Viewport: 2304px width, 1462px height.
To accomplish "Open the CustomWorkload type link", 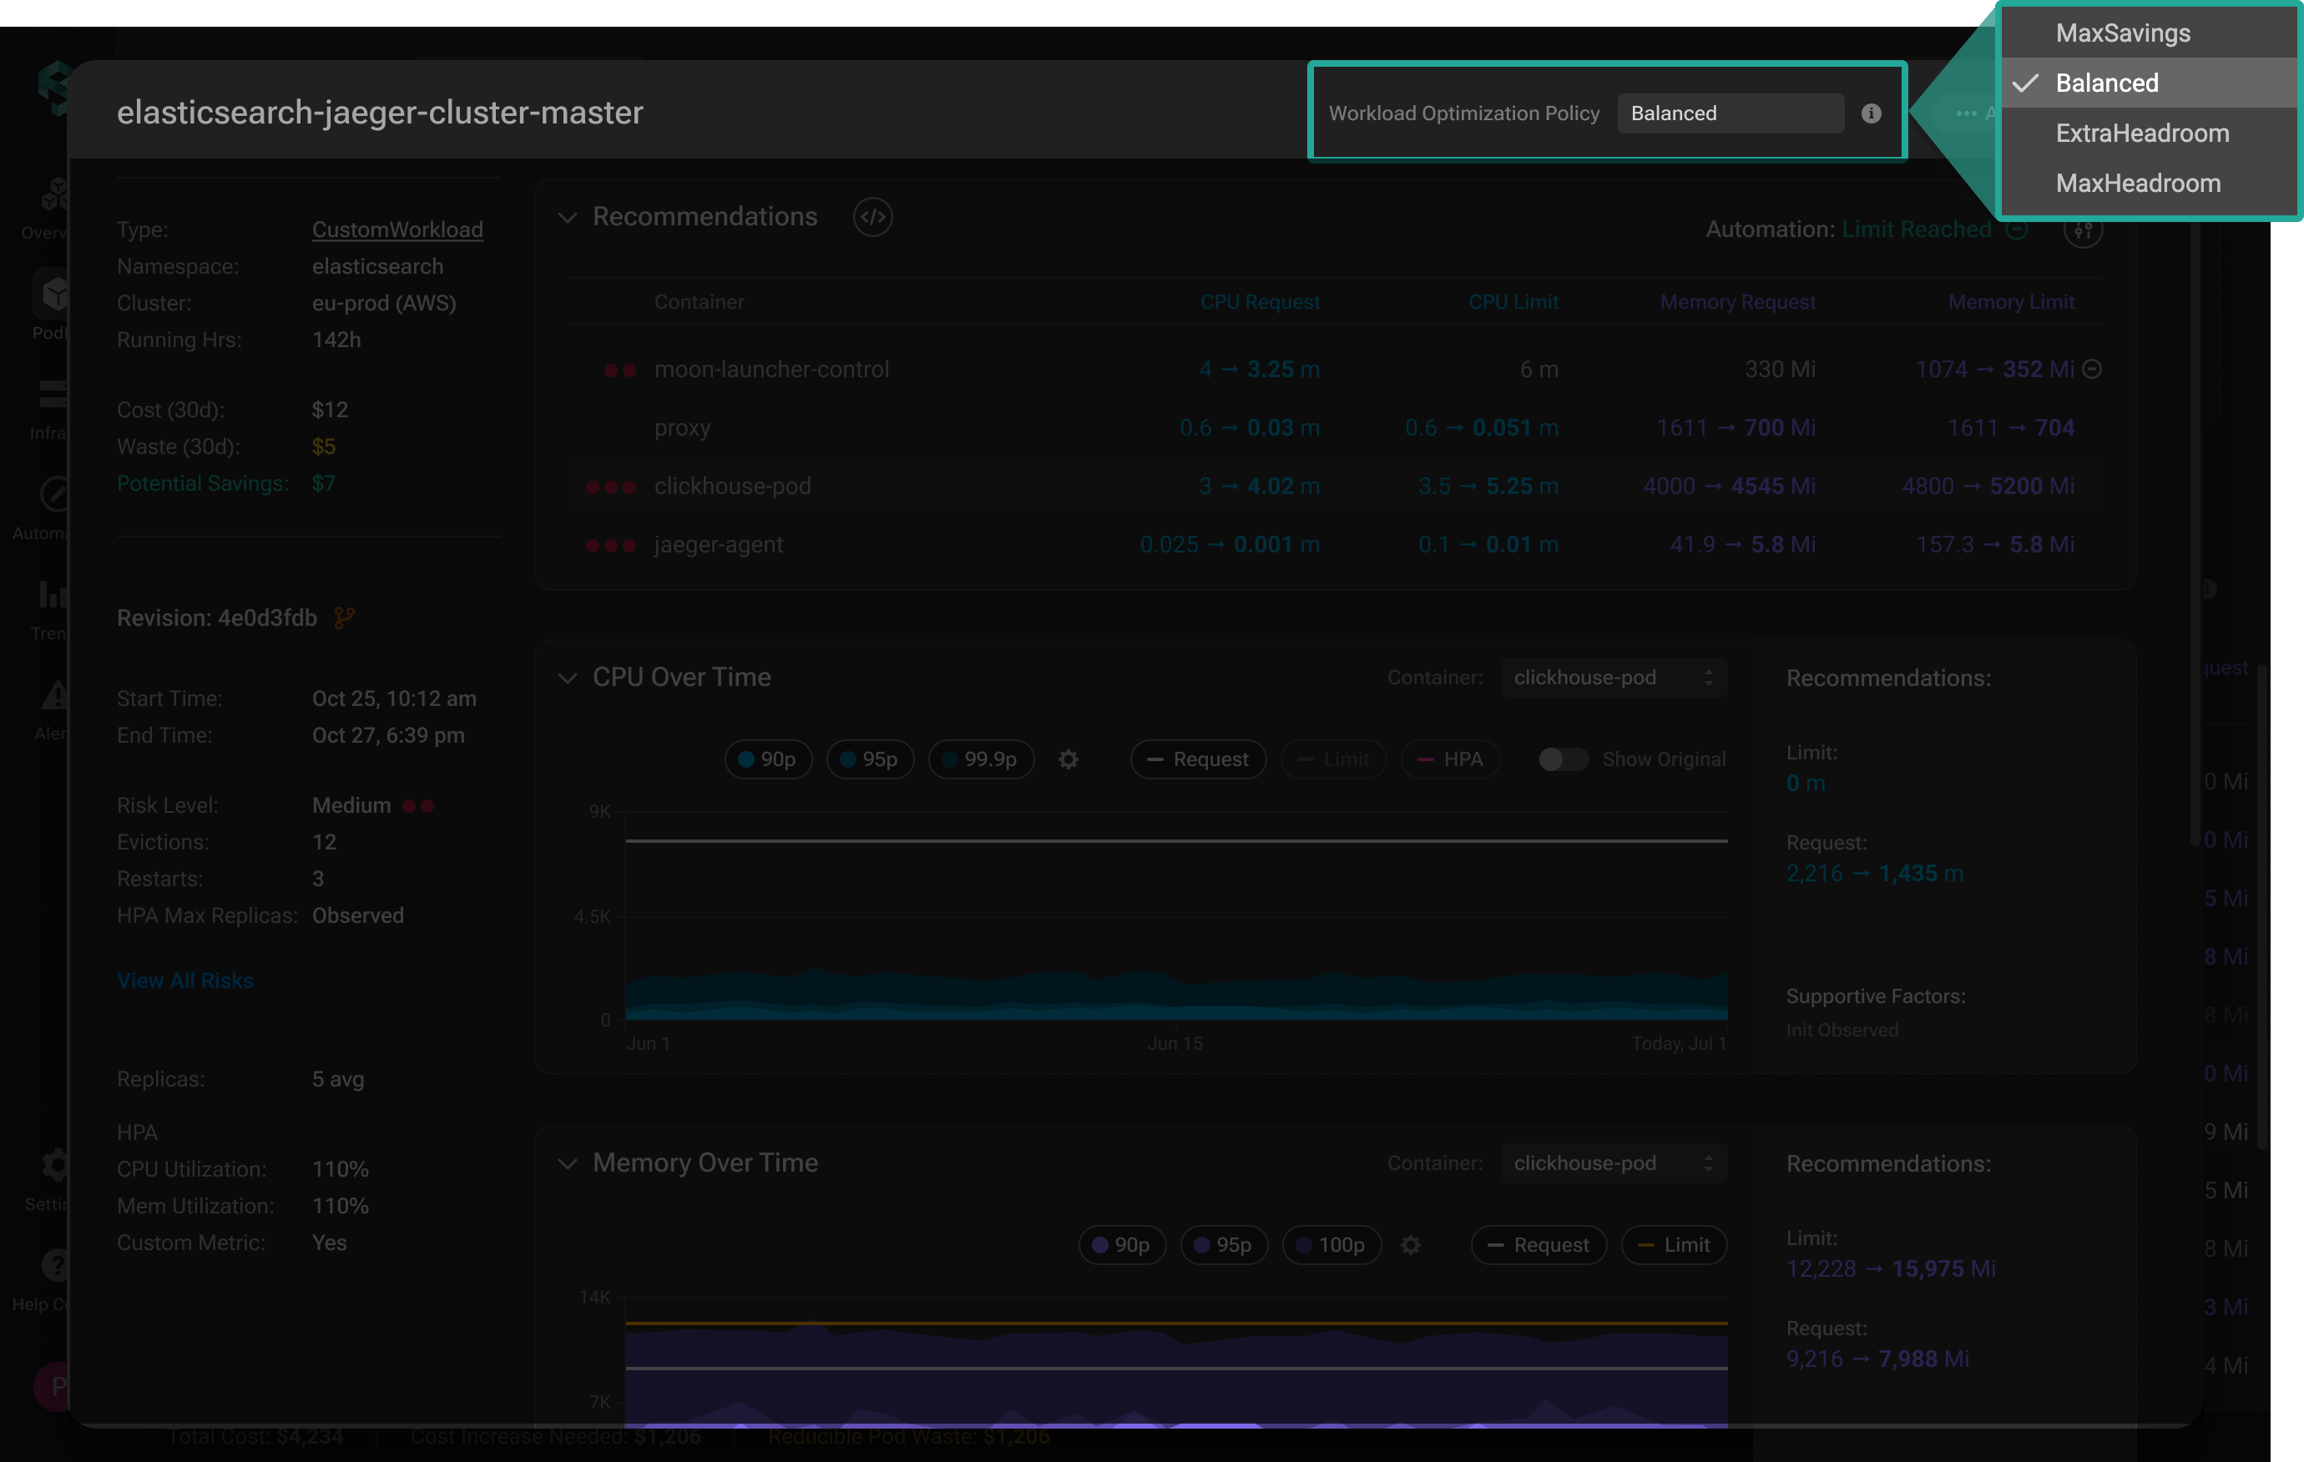I will tap(397, 229).
